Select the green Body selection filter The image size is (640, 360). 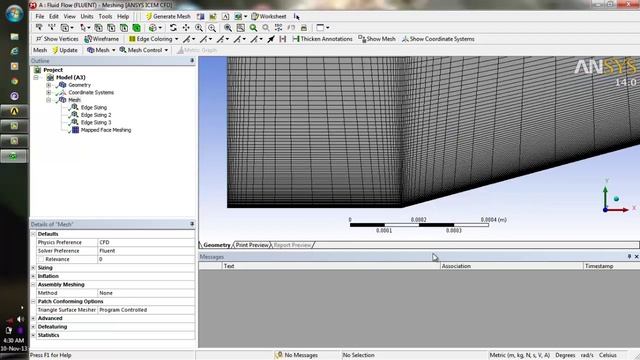click(136, 28)
